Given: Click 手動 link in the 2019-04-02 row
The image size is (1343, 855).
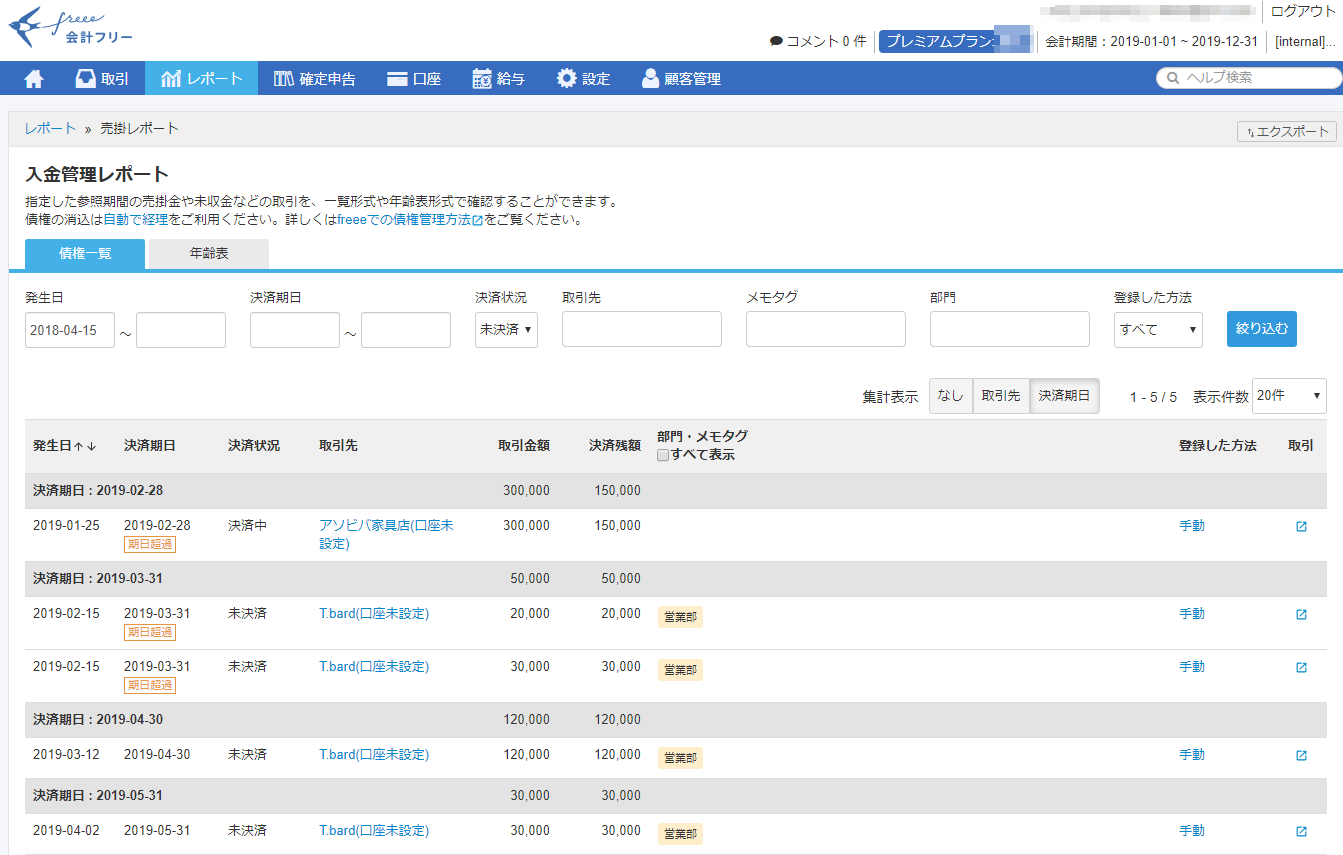Looking at the screenshot, I should 1192,830.
